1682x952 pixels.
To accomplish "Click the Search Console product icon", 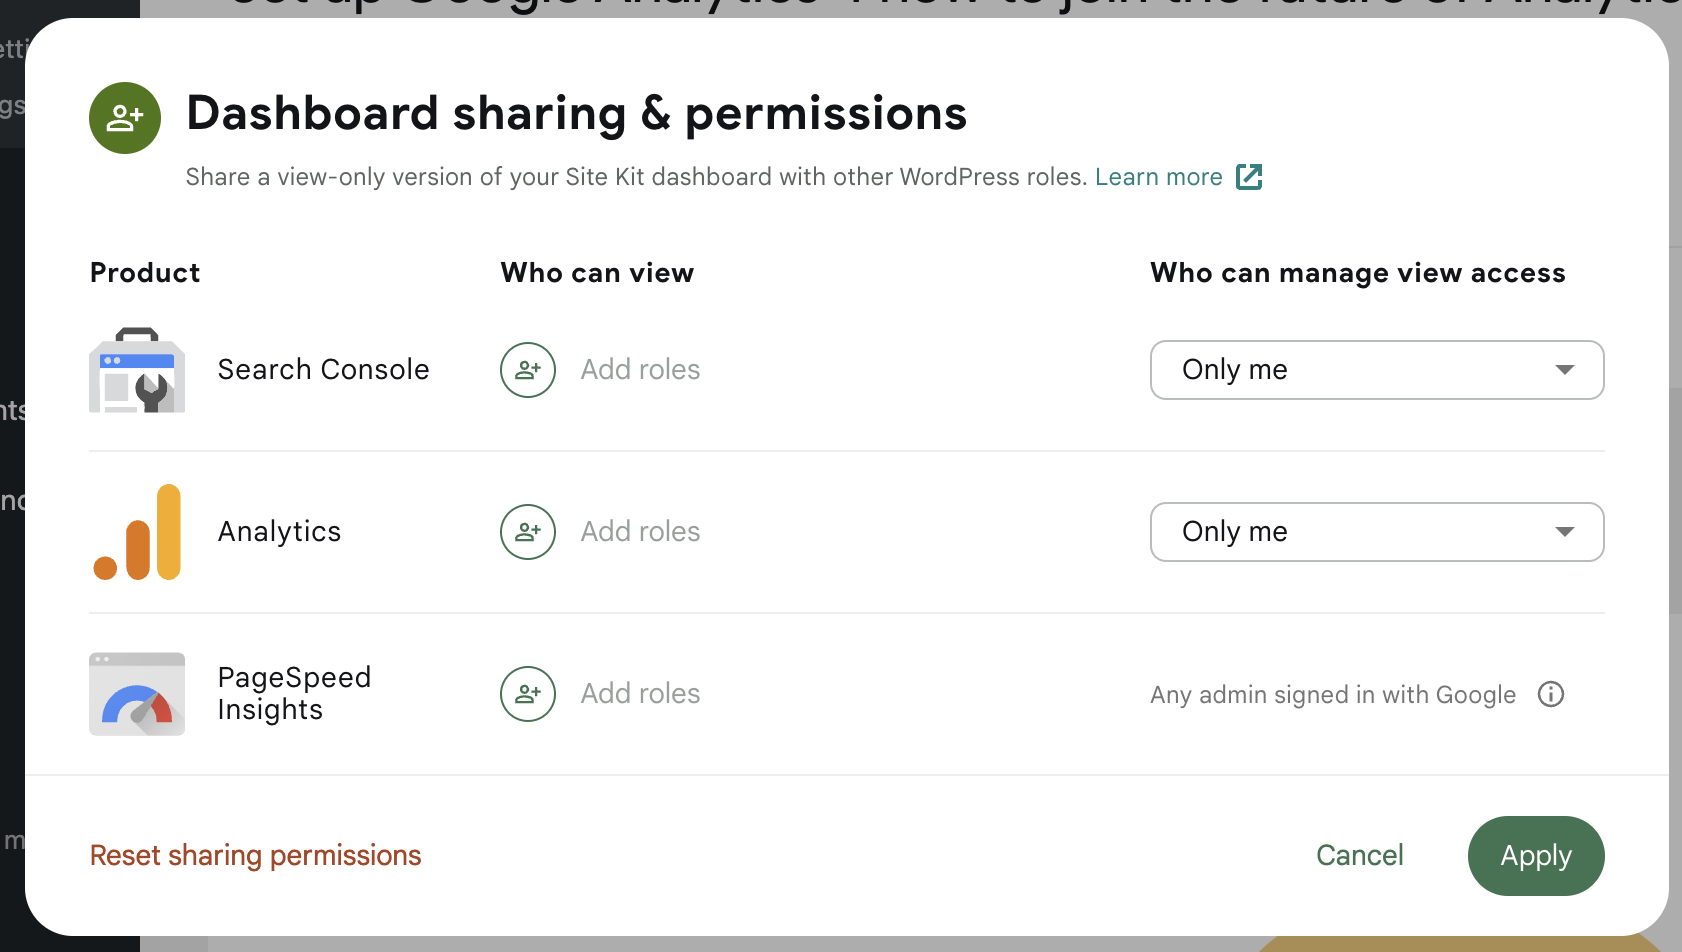I will point(137,370).
